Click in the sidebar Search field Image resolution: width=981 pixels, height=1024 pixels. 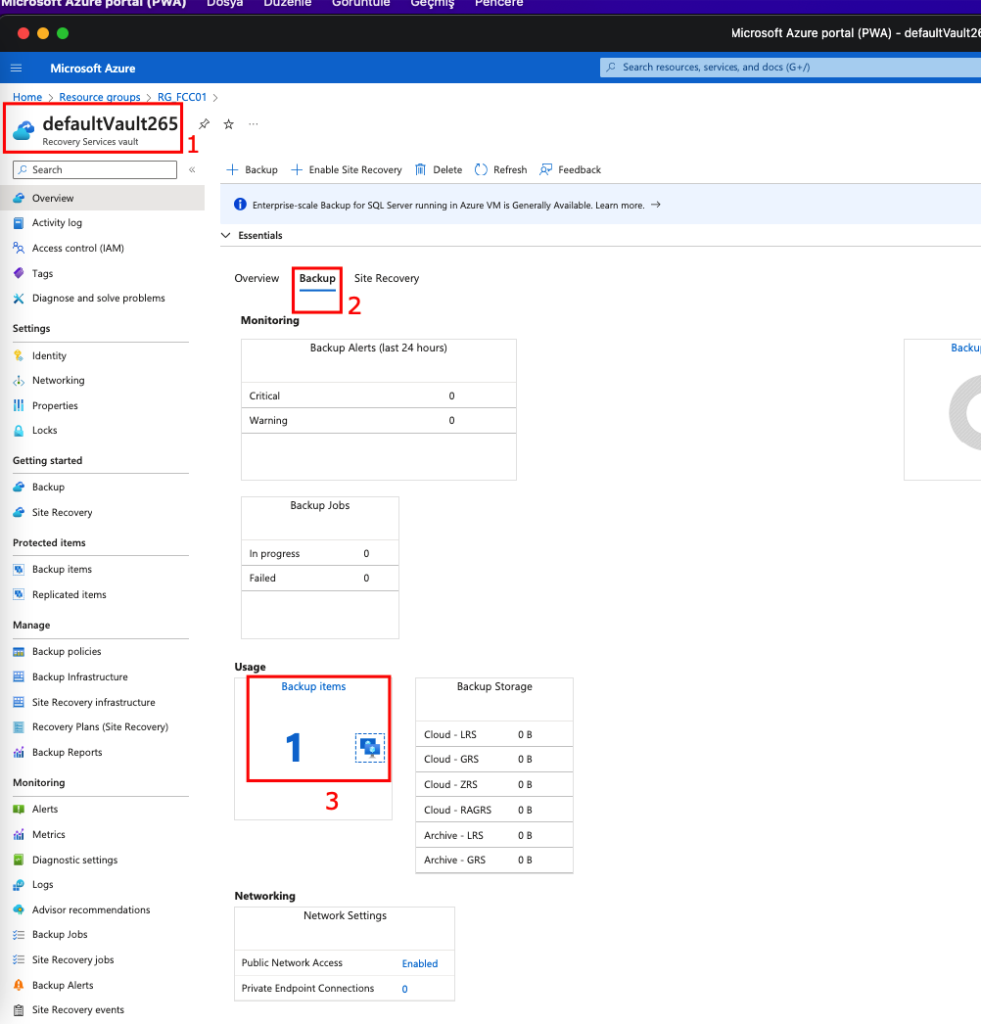[x=95, y=170]
